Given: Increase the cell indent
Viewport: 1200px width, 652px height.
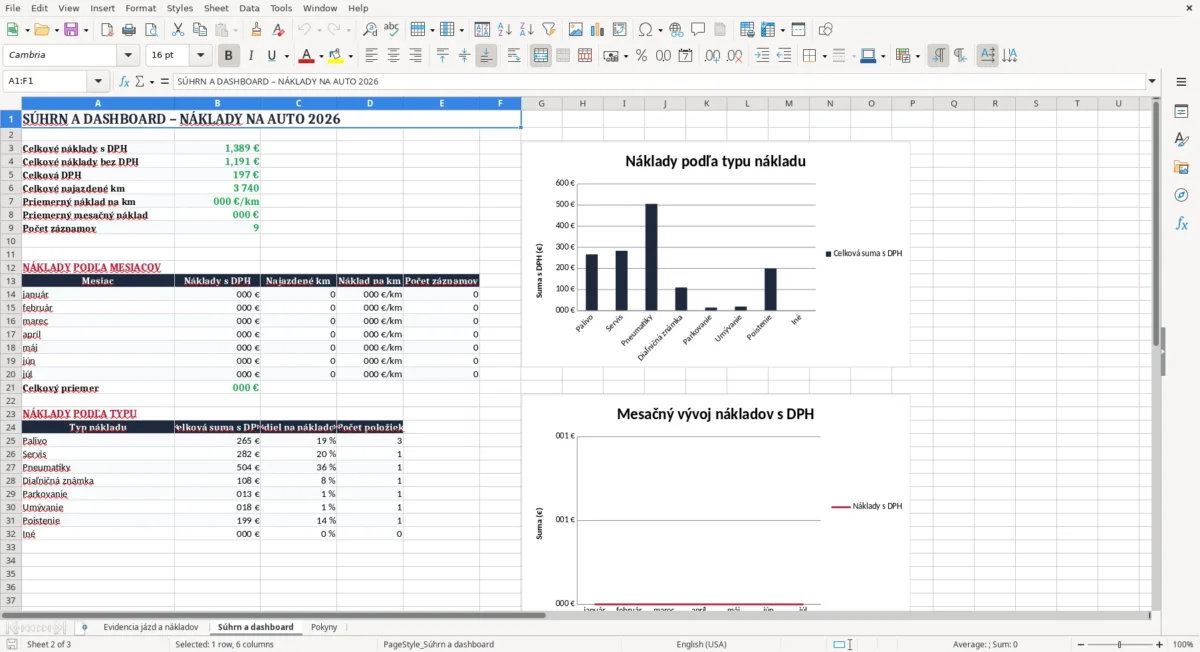Looking at the screenshot, I should 762,56.
